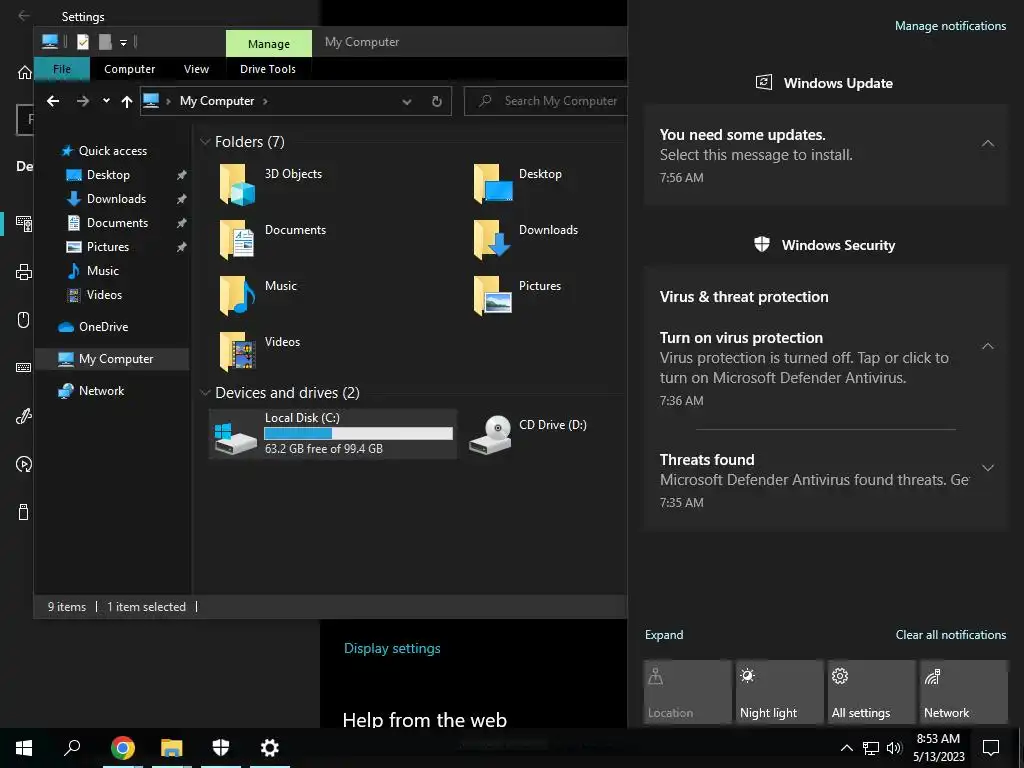This screenshot has width=1024, height=768.
Task: Open the Network quick action tile
Action: pos(963,692)
